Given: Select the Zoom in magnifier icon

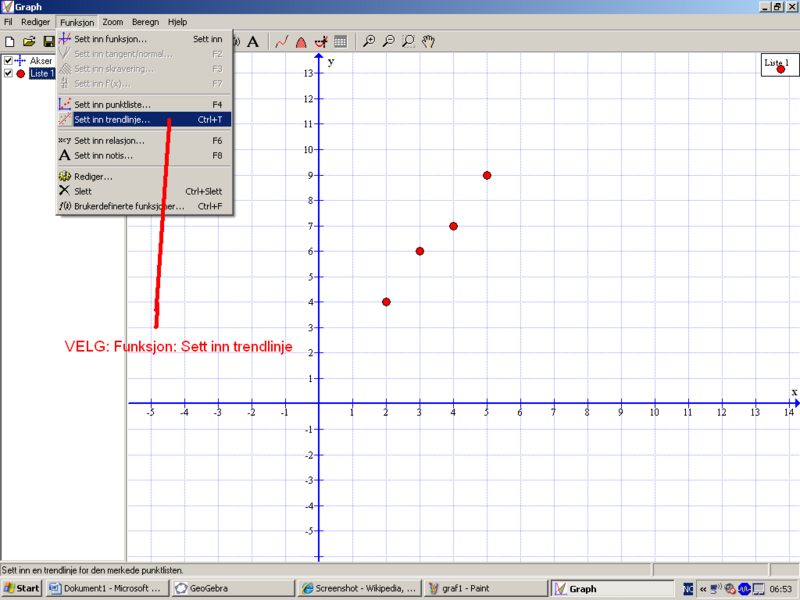Looking at the screenshot, I should click(369, 42).
